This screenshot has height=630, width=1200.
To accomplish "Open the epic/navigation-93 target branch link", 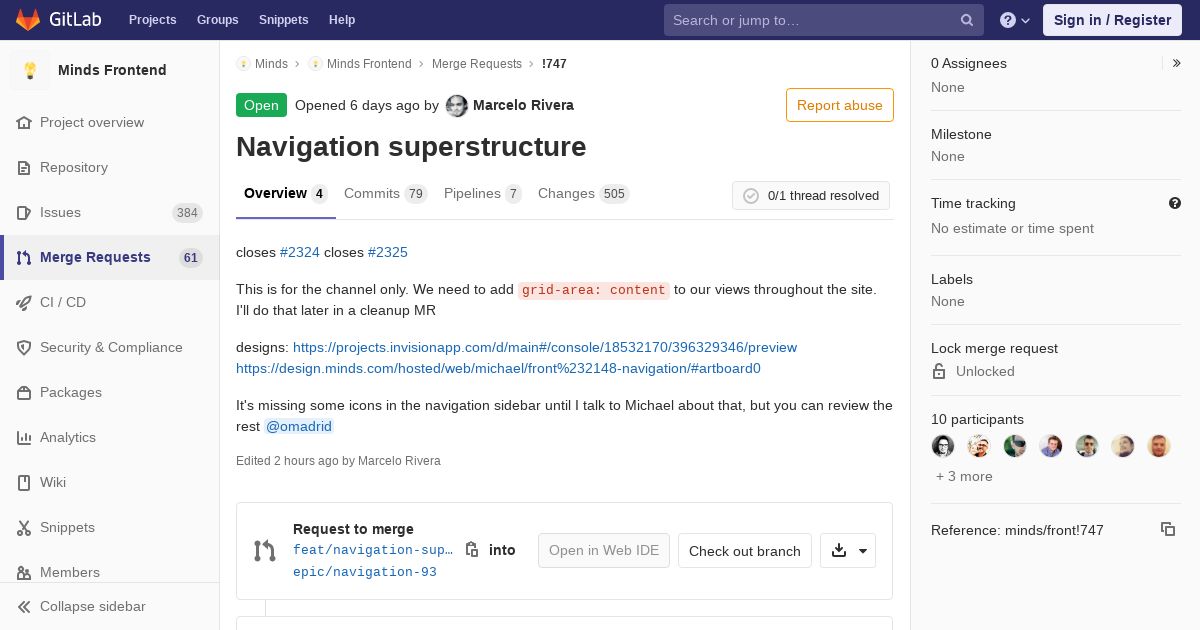I will (365, 572).
